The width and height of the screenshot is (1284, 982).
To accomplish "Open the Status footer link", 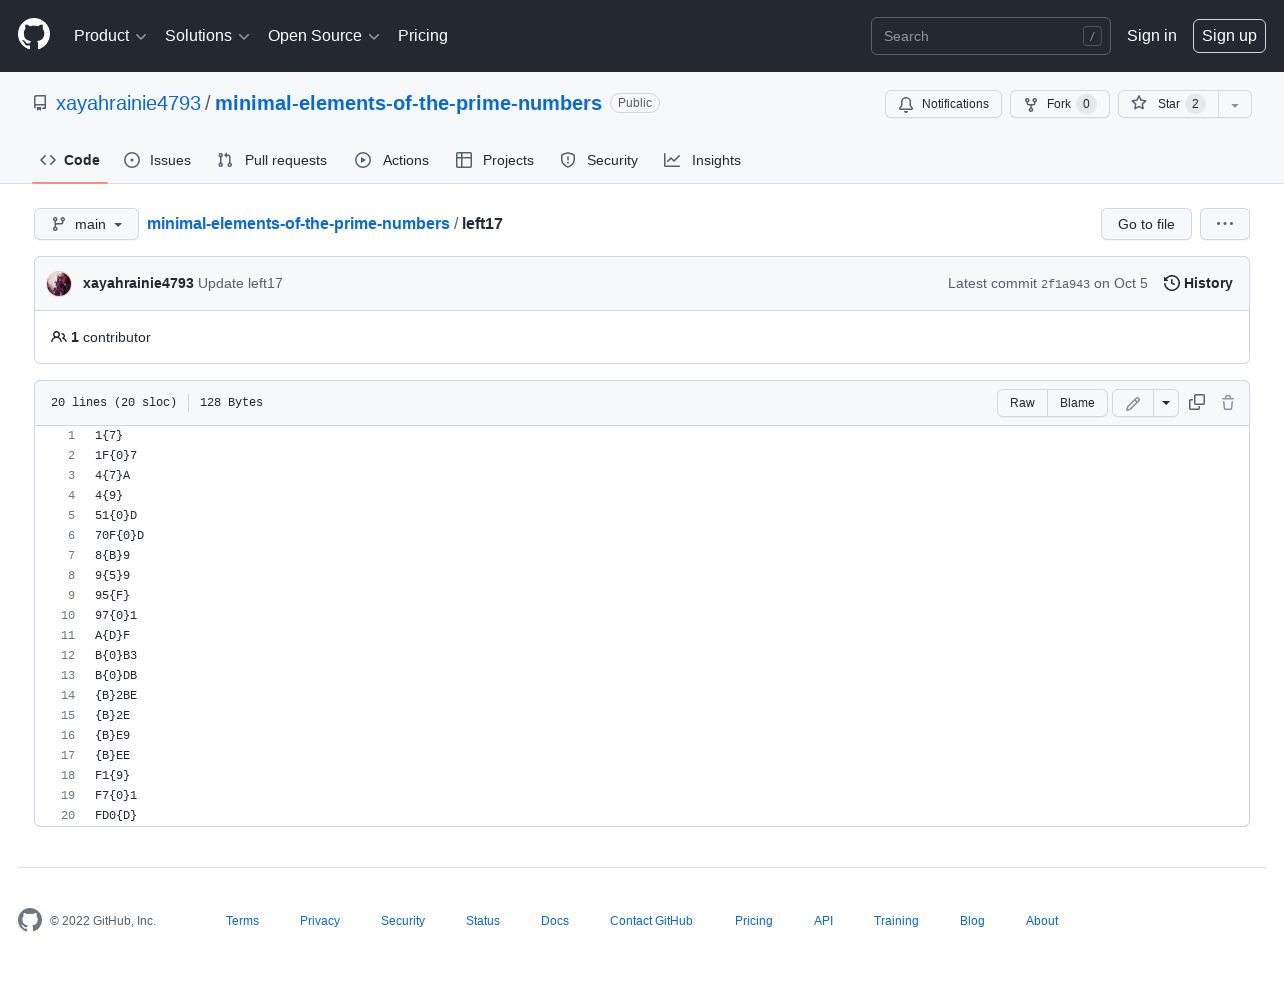I will coord(483,921).
